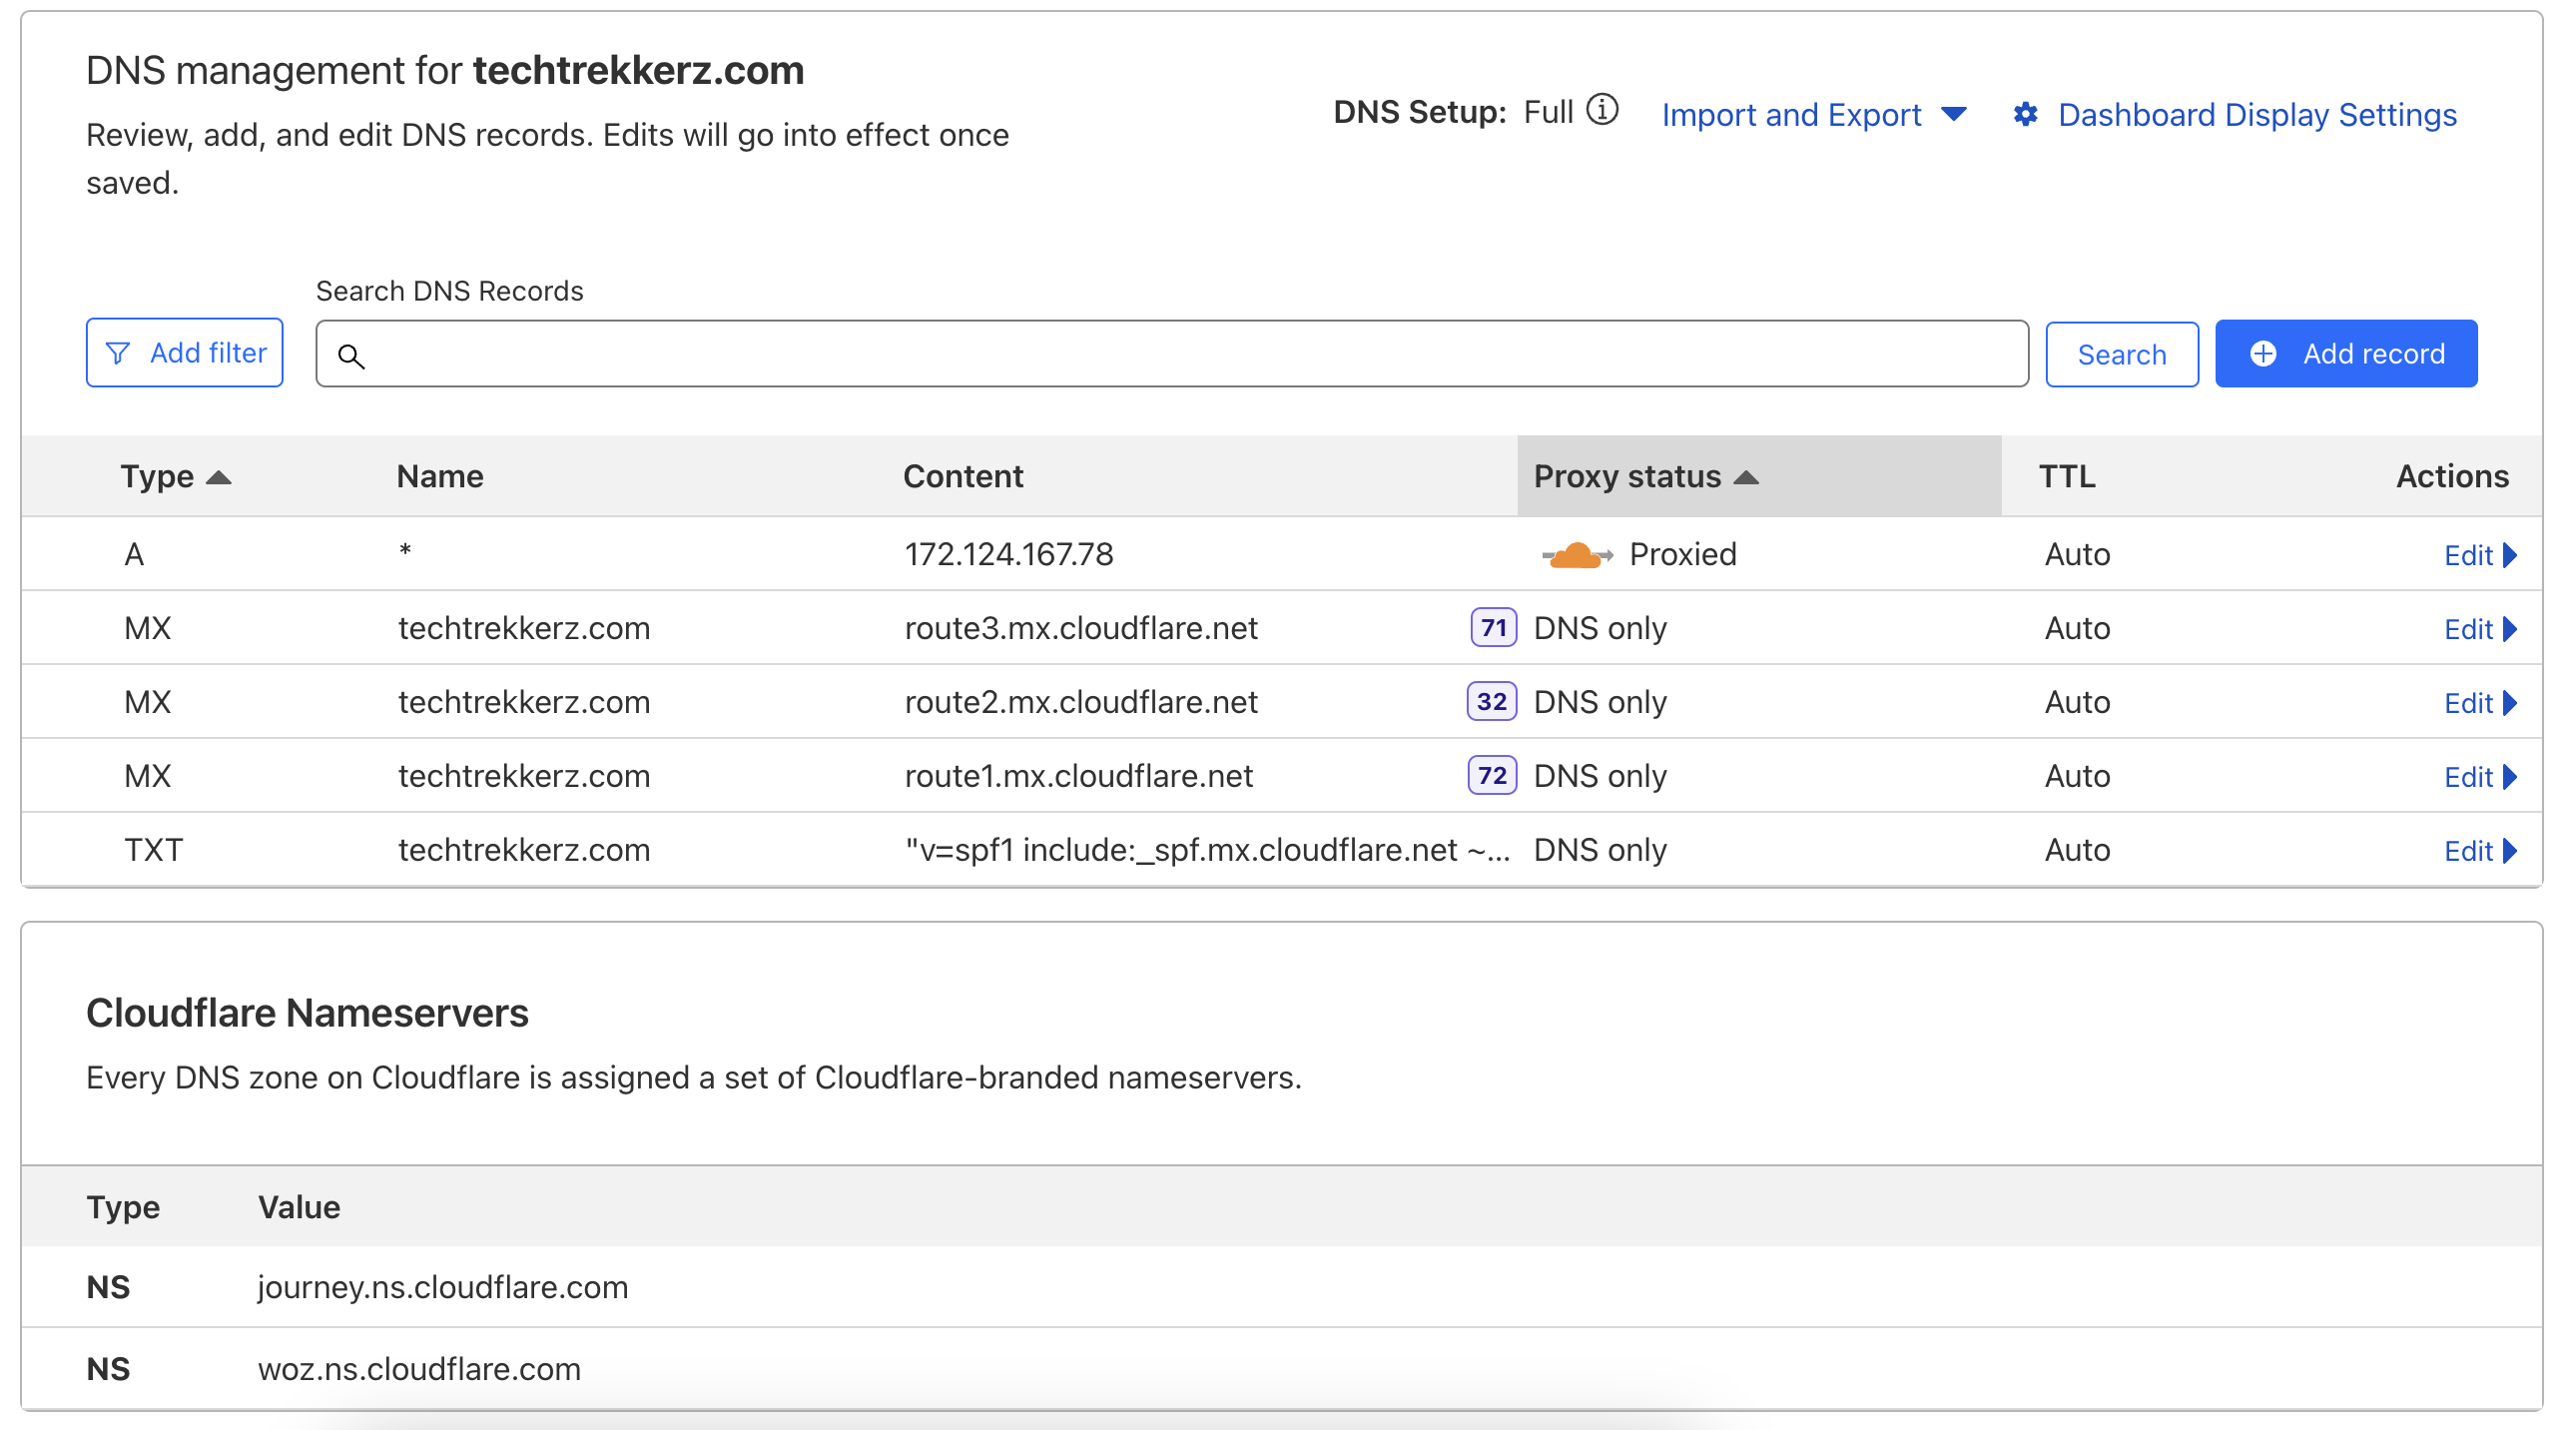Click priority badge 72 on route1 record
The width and height of the screenshot is (2576, 1430).
click(1492, 776)
